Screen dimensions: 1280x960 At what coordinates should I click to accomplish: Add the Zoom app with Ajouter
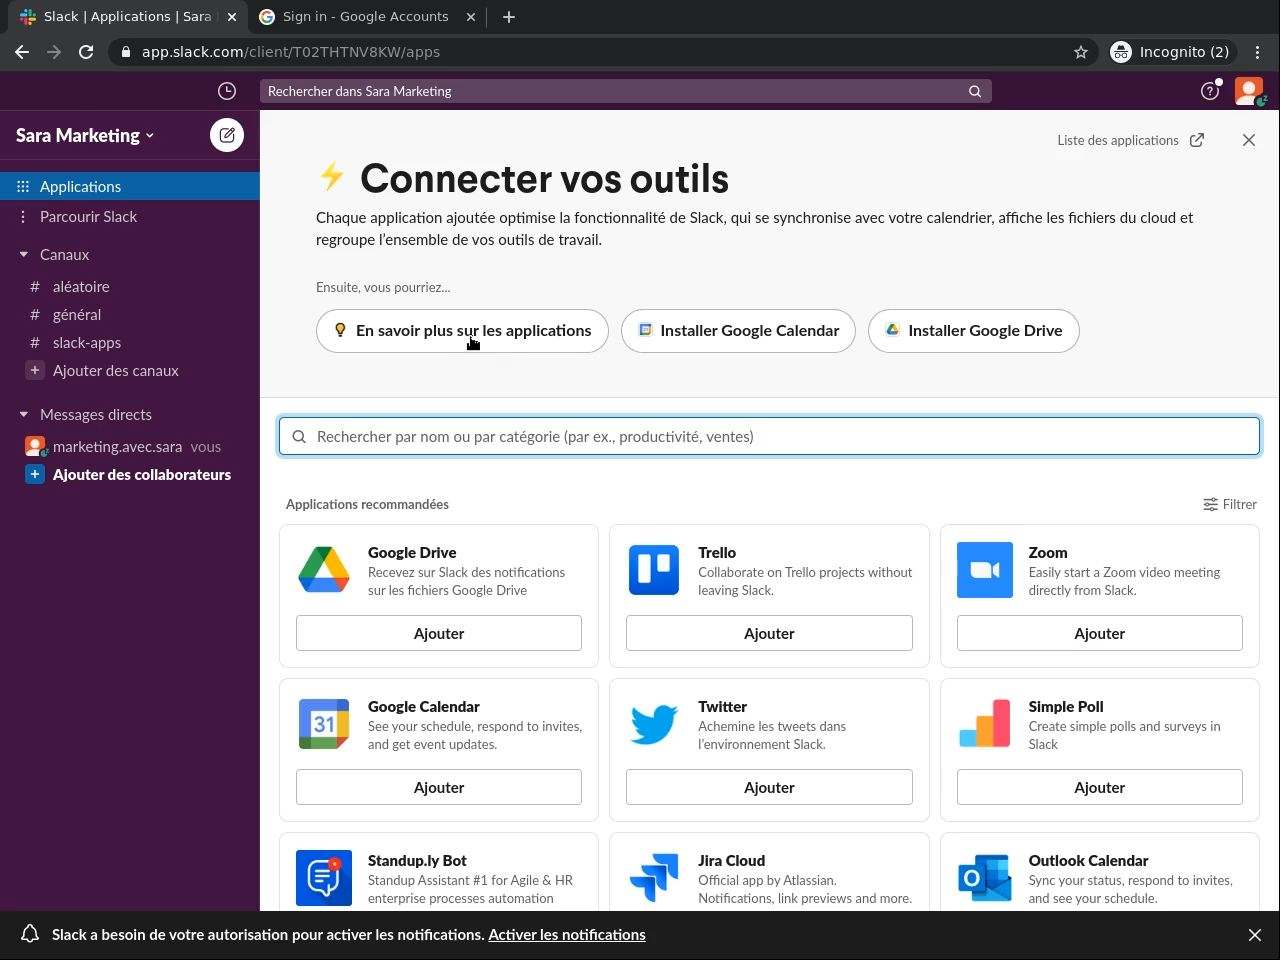click(1100, 633)
